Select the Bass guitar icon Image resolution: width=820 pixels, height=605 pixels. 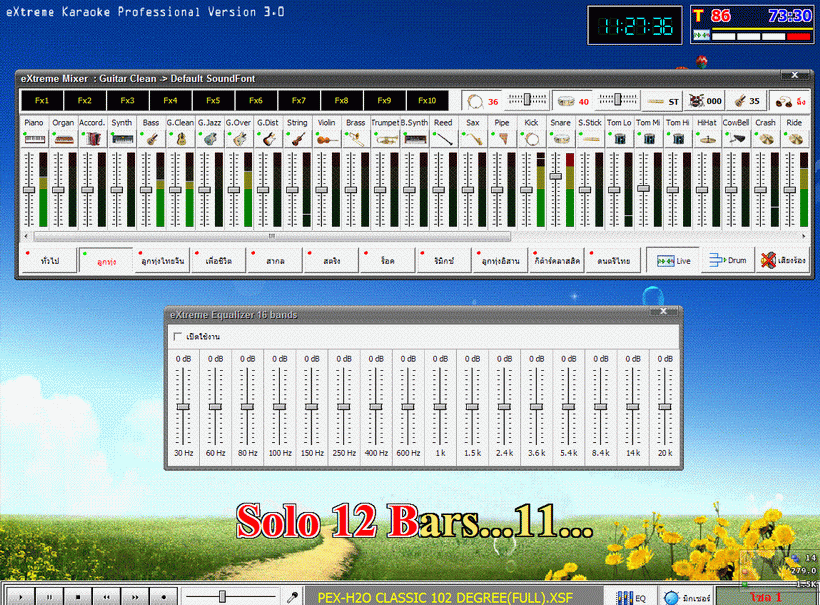152,139
